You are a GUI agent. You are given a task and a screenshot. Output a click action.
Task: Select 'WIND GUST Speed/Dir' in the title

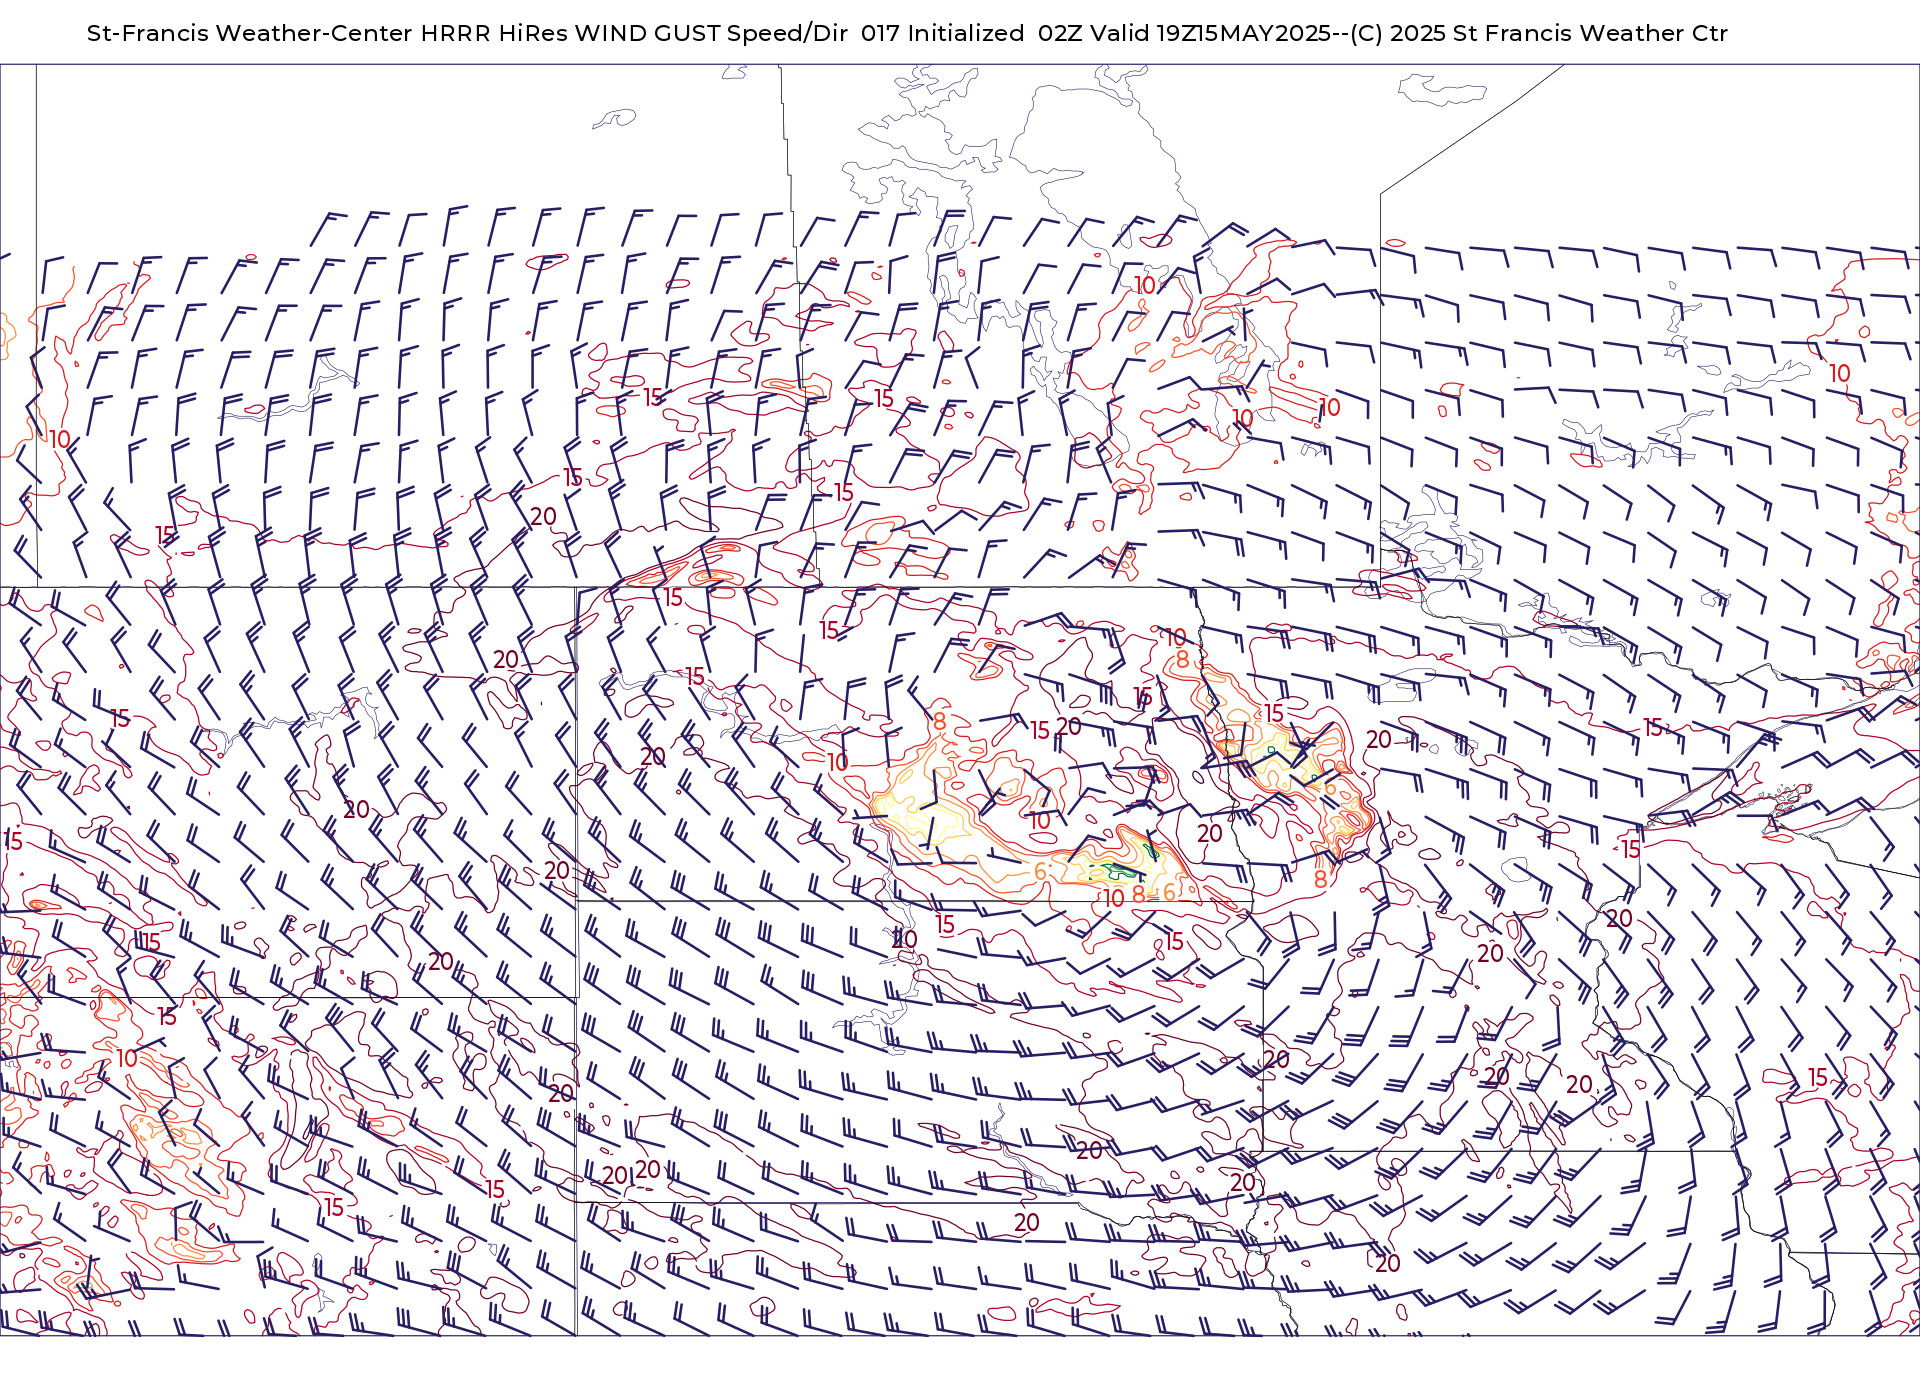click(x=711, y=33)
